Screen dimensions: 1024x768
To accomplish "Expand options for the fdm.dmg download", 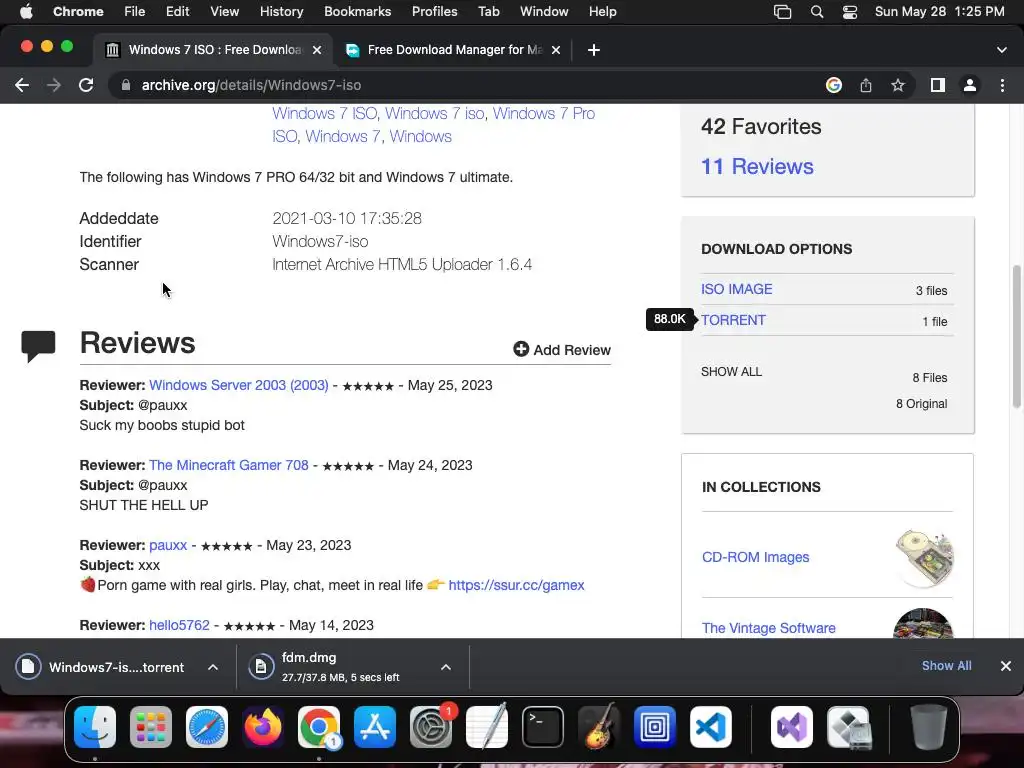I will tap(445, 667).
